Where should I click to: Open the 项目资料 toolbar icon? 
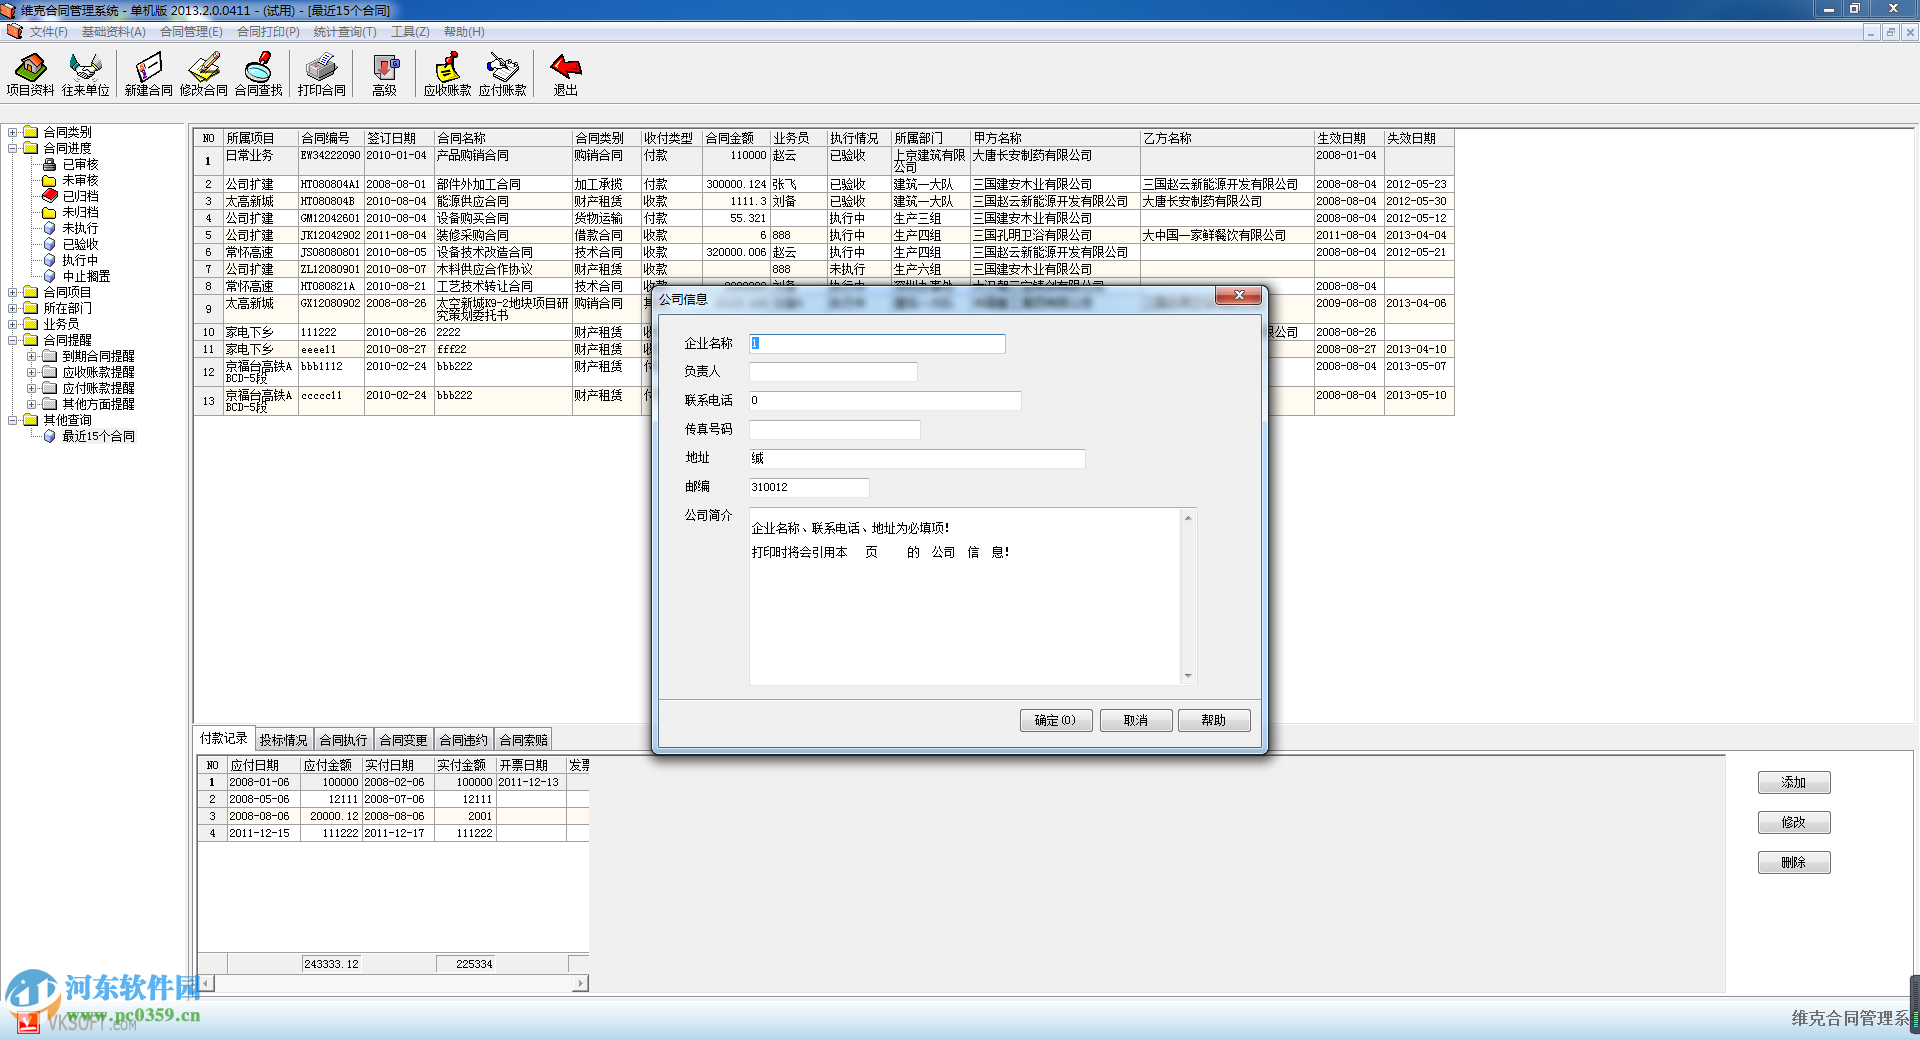[30, 74]
